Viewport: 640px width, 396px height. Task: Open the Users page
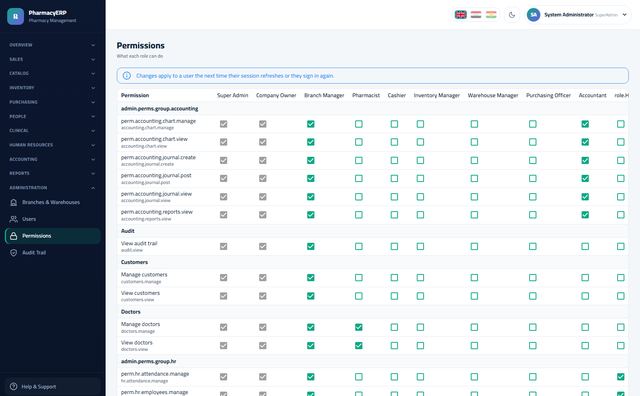53,219
